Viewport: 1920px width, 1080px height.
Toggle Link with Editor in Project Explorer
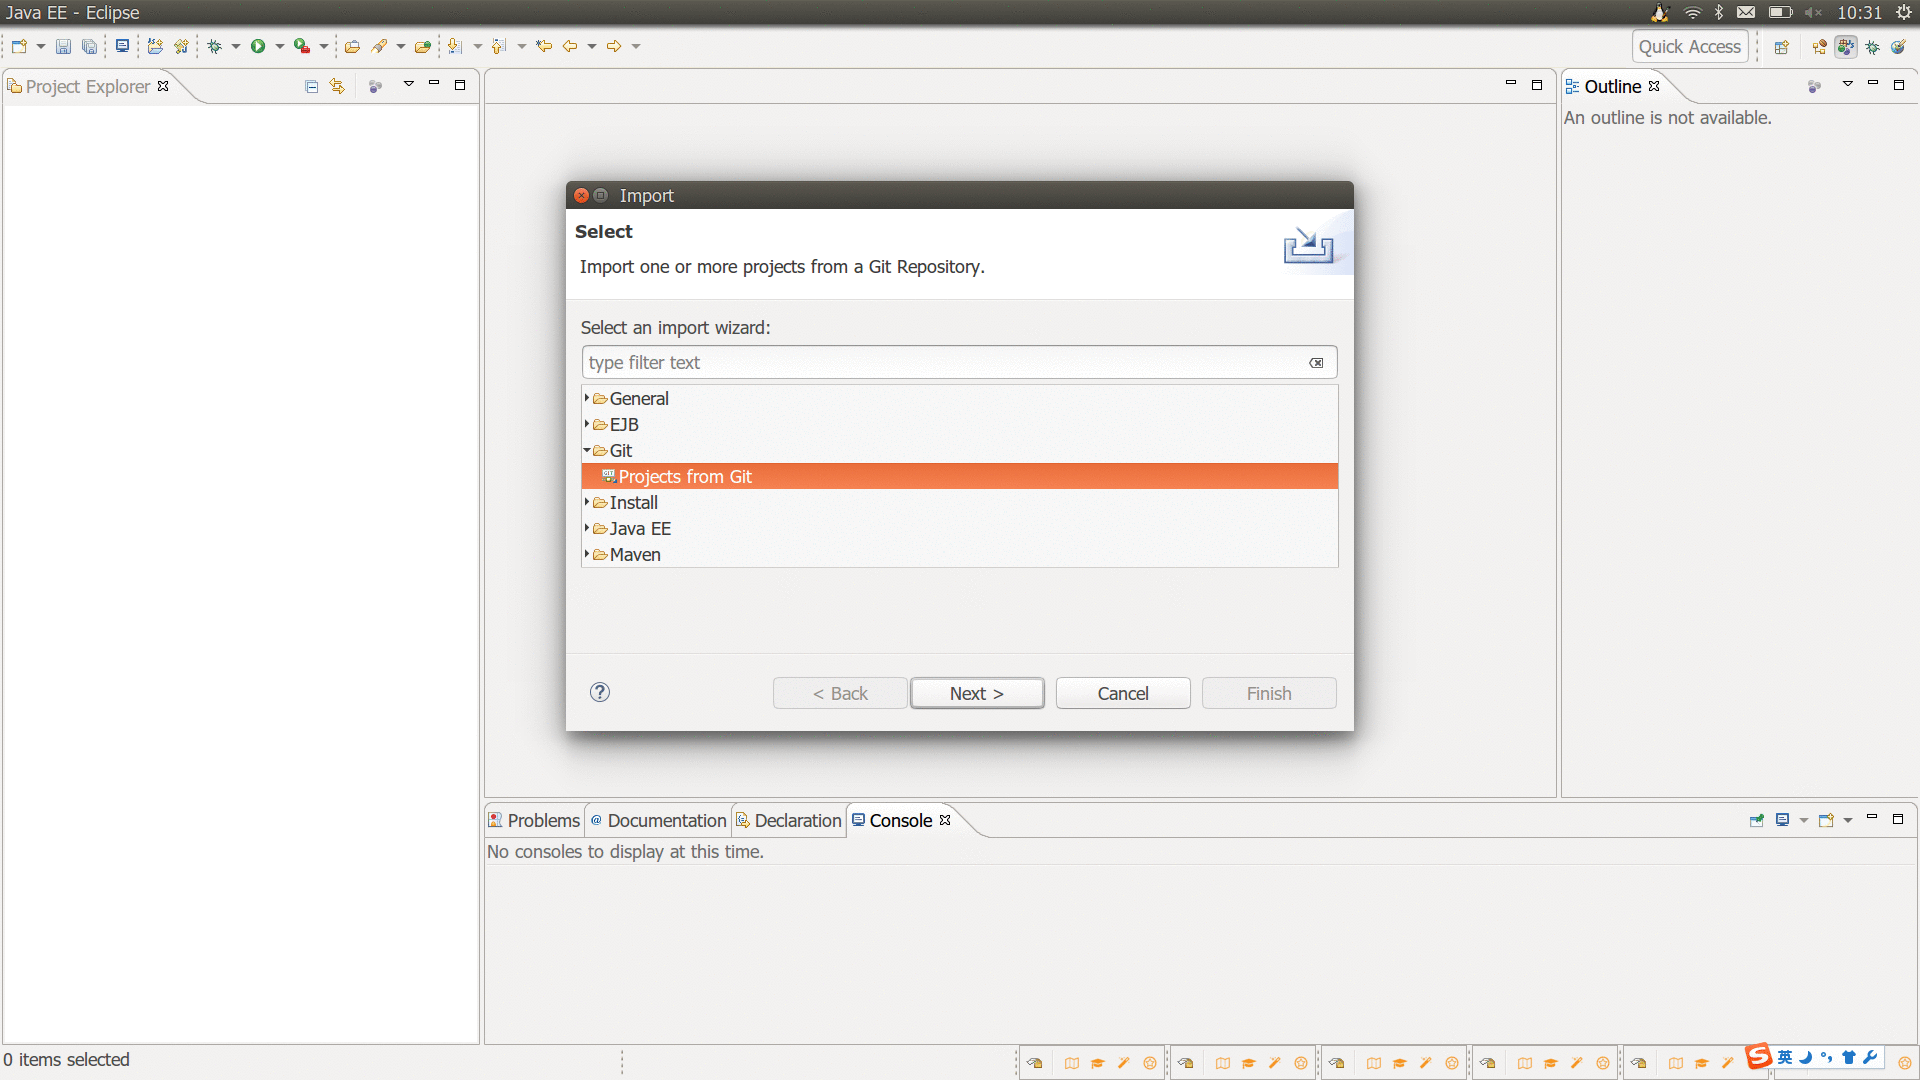(337, 87)
